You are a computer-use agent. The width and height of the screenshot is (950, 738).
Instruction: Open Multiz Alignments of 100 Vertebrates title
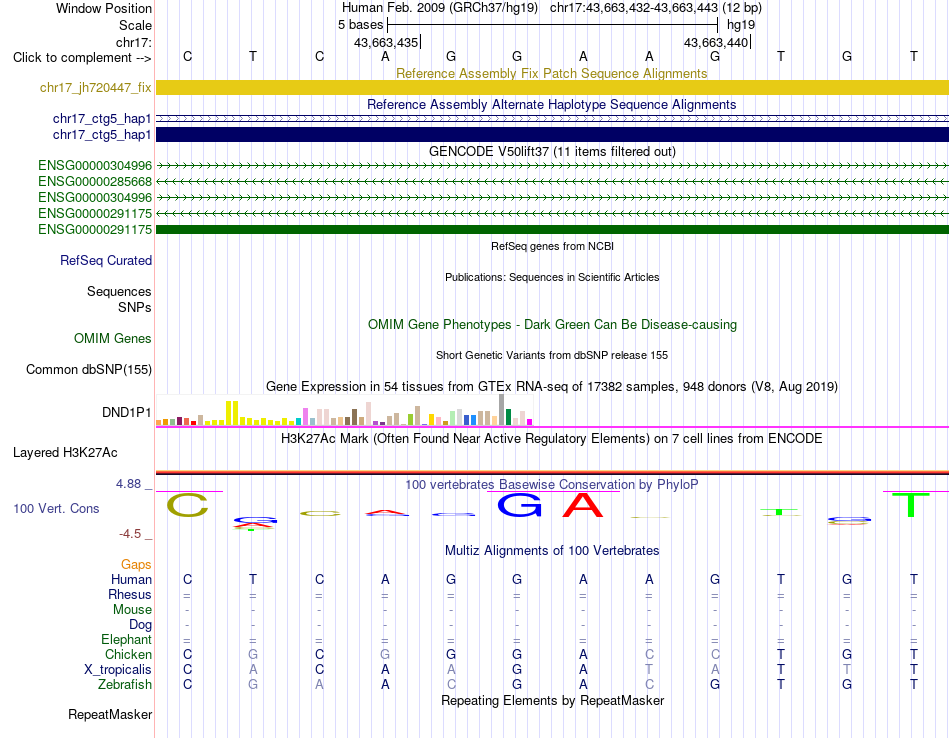pos(552,551)
